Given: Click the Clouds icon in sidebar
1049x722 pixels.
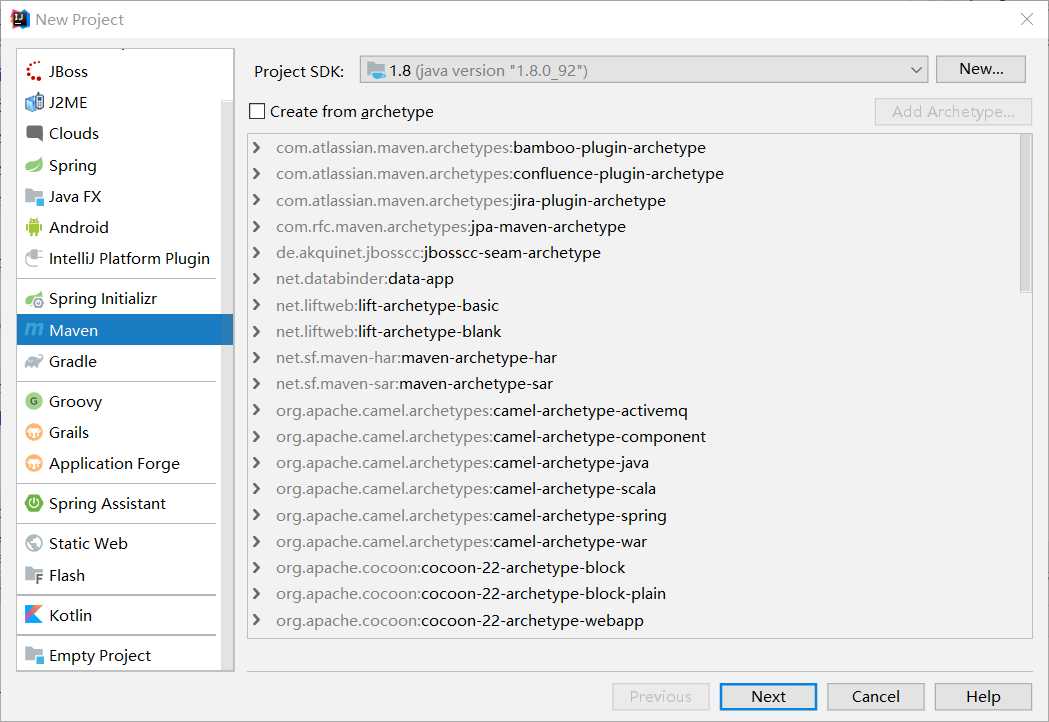Looking at the screenshot, I should pyautogui.click(x=33, y=133).
